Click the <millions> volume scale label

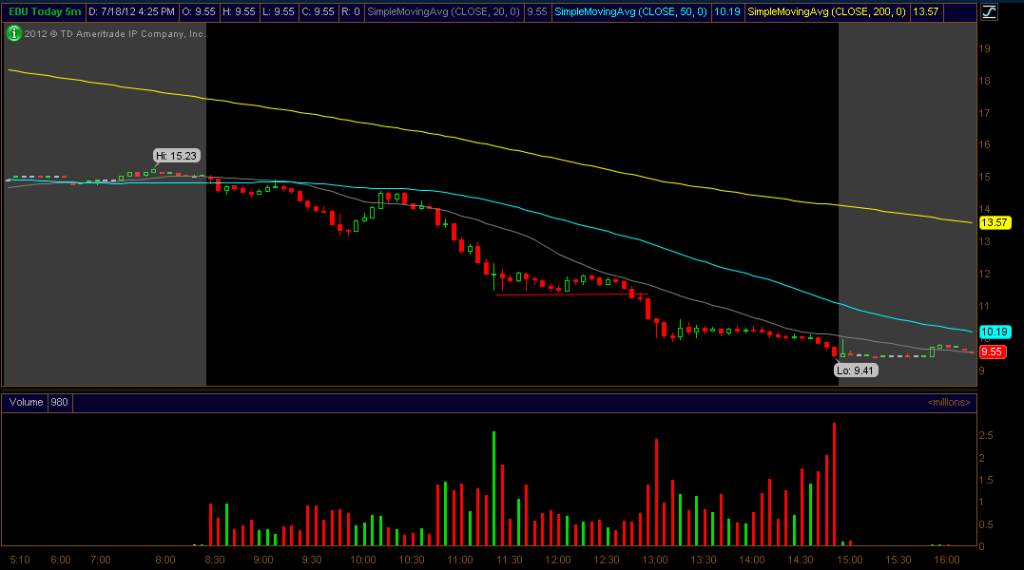pyautogui.click(x=949, y=402)
